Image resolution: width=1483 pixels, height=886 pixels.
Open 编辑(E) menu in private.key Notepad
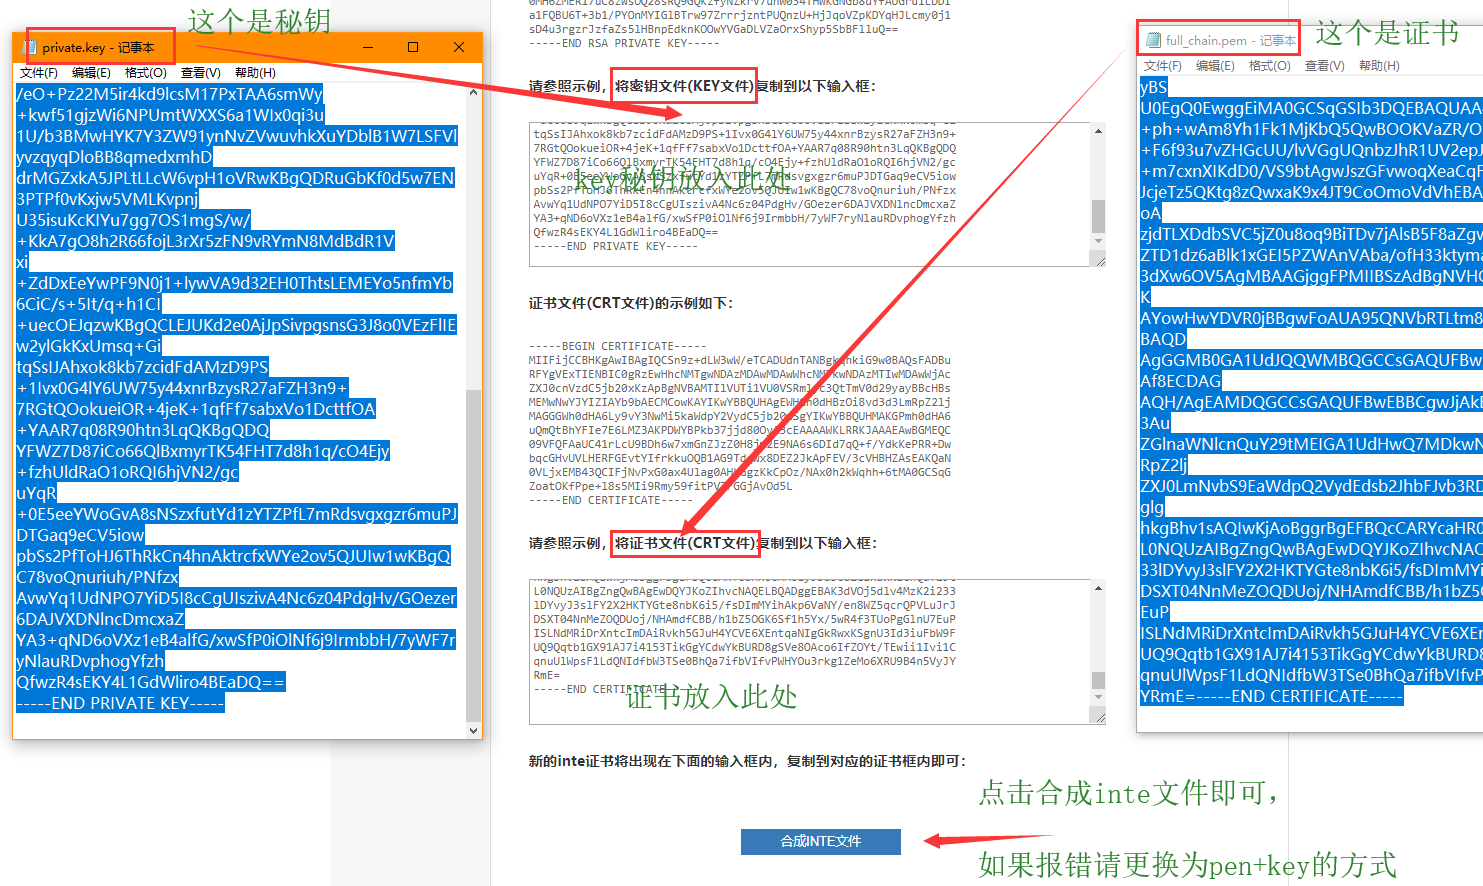tap(91, 73)
